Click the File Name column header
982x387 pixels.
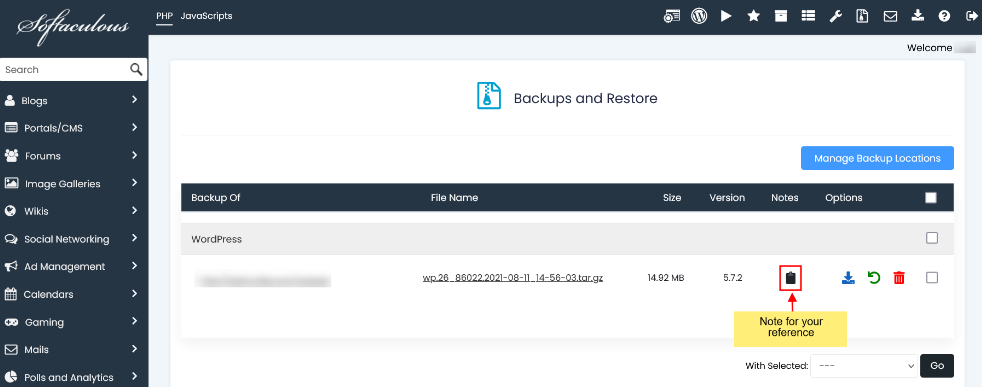click(455, 198)
